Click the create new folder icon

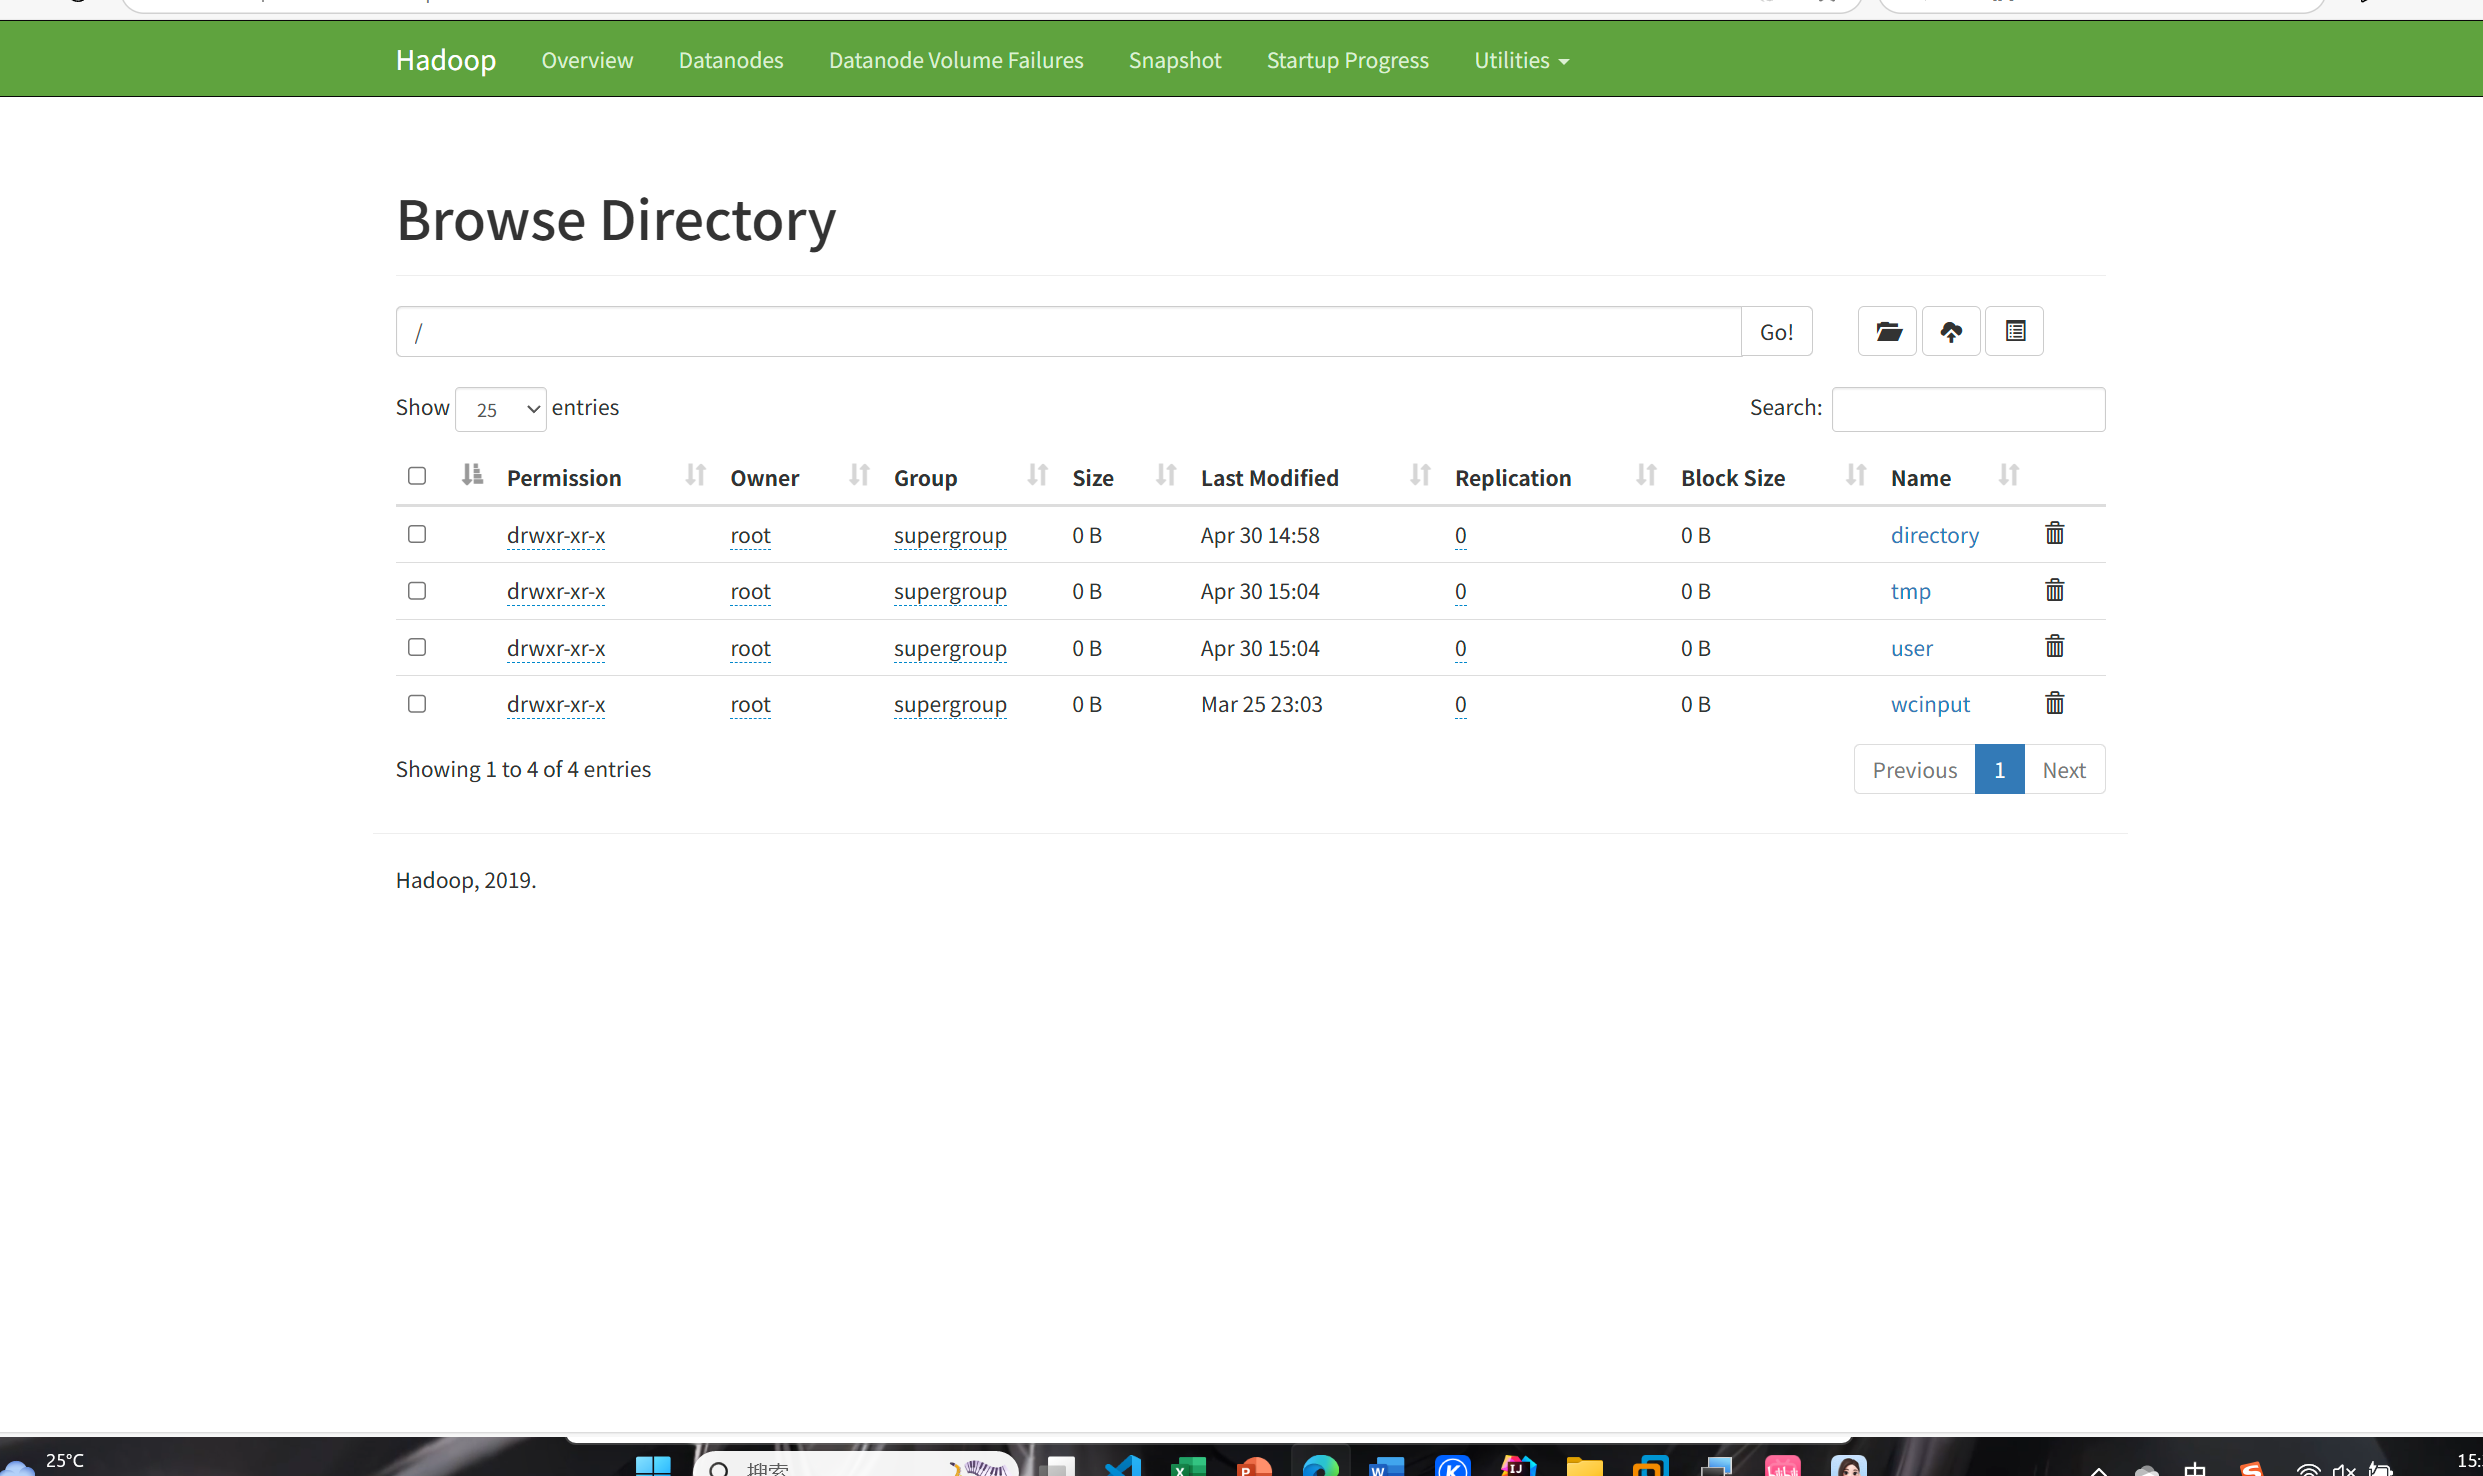click(1887, 331)
